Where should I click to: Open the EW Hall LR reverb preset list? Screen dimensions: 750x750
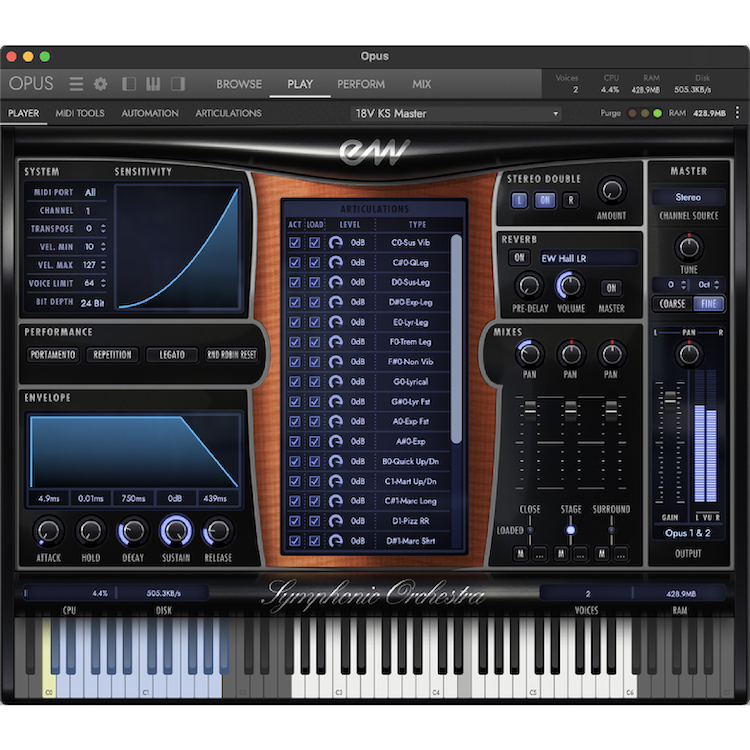tap(587, 258)
